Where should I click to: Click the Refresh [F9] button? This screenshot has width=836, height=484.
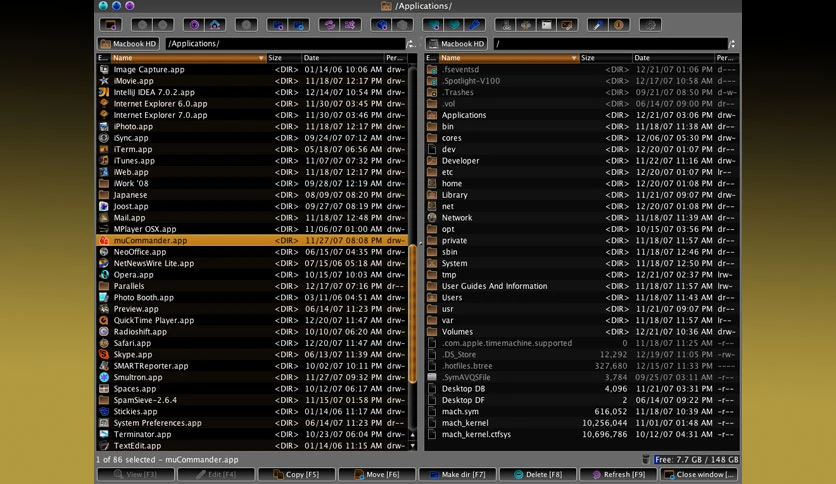[618, 474]
